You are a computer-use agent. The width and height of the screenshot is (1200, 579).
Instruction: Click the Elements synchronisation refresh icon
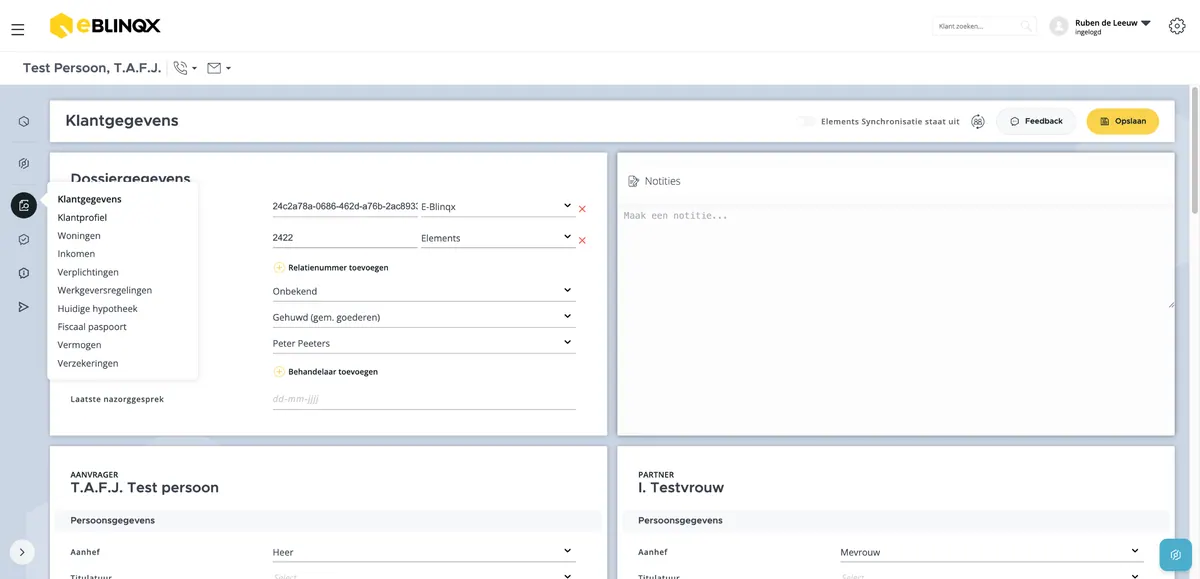click(978, 121)
